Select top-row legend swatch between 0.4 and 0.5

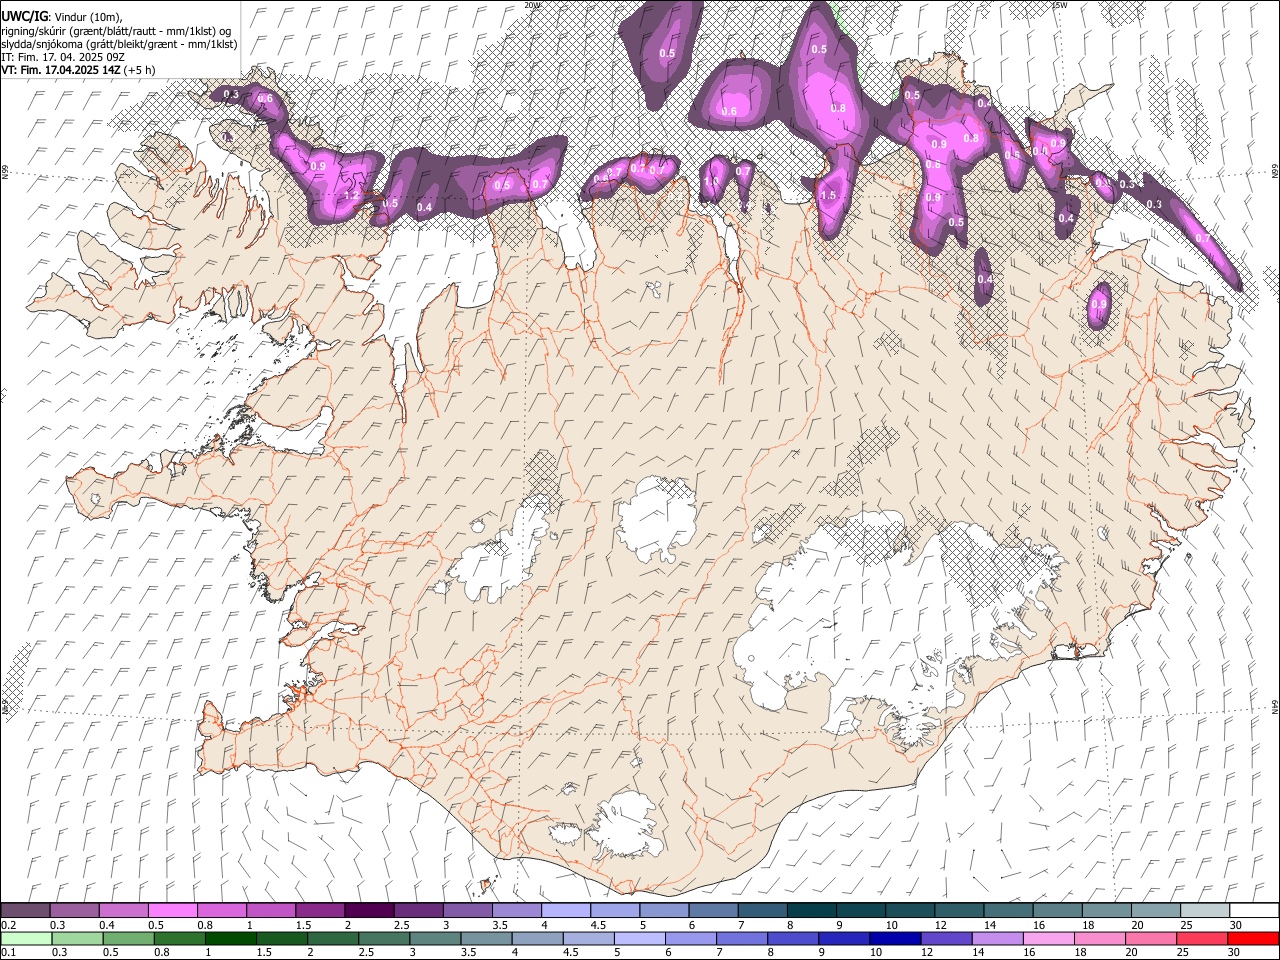pos(124,910)
